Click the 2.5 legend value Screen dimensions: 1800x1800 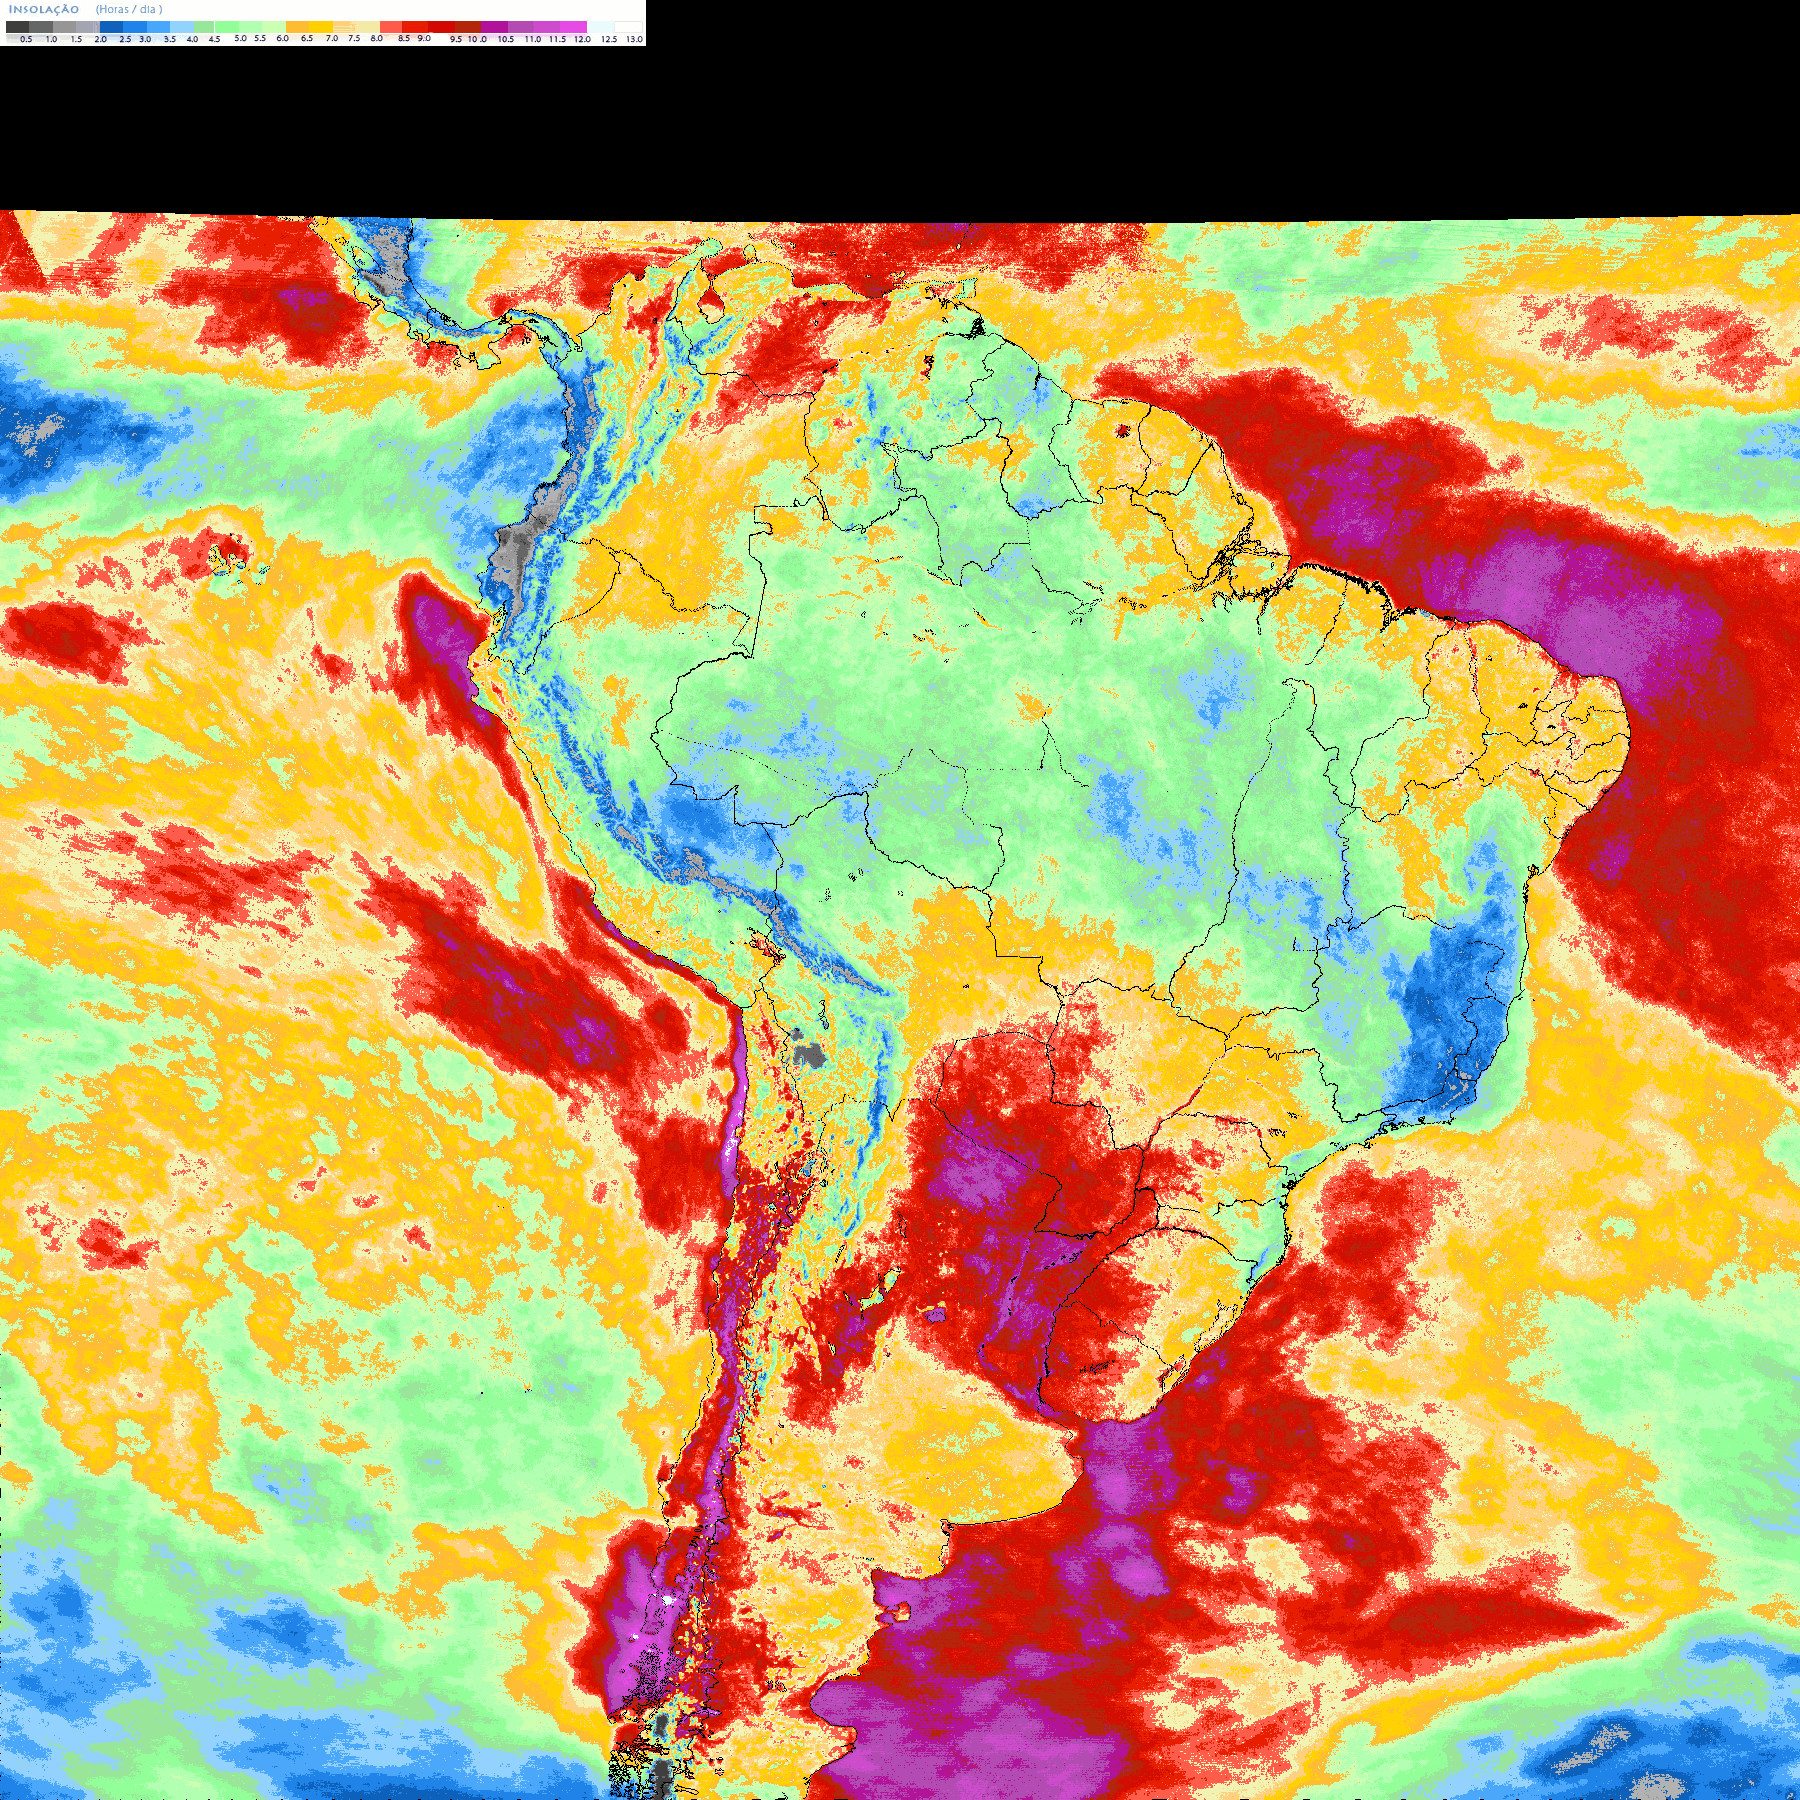(x=125, y=39)
